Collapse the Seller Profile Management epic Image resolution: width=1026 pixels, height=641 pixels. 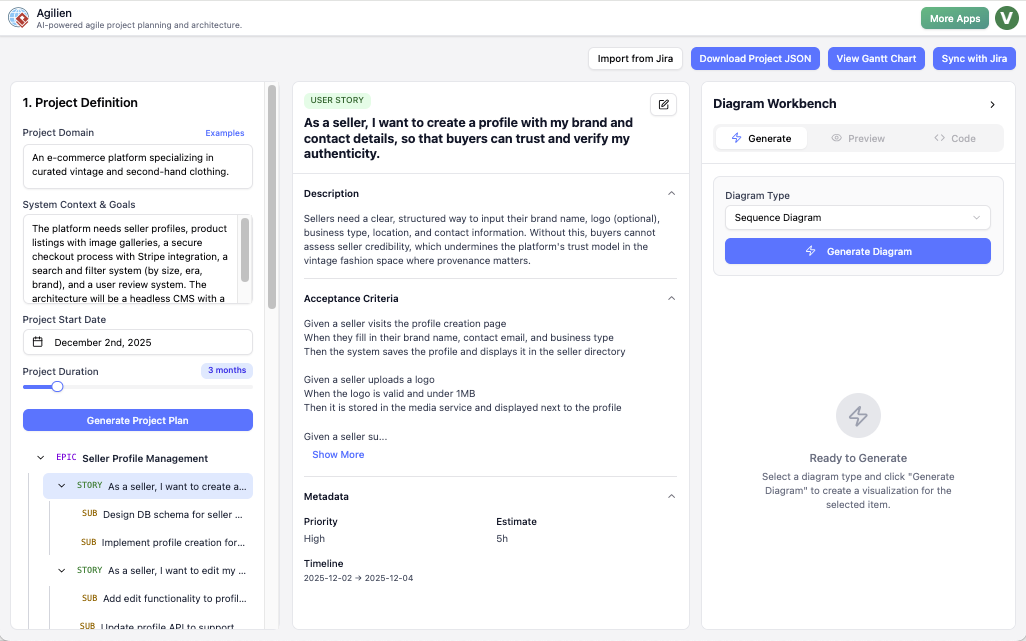click(x=41, y=458)
